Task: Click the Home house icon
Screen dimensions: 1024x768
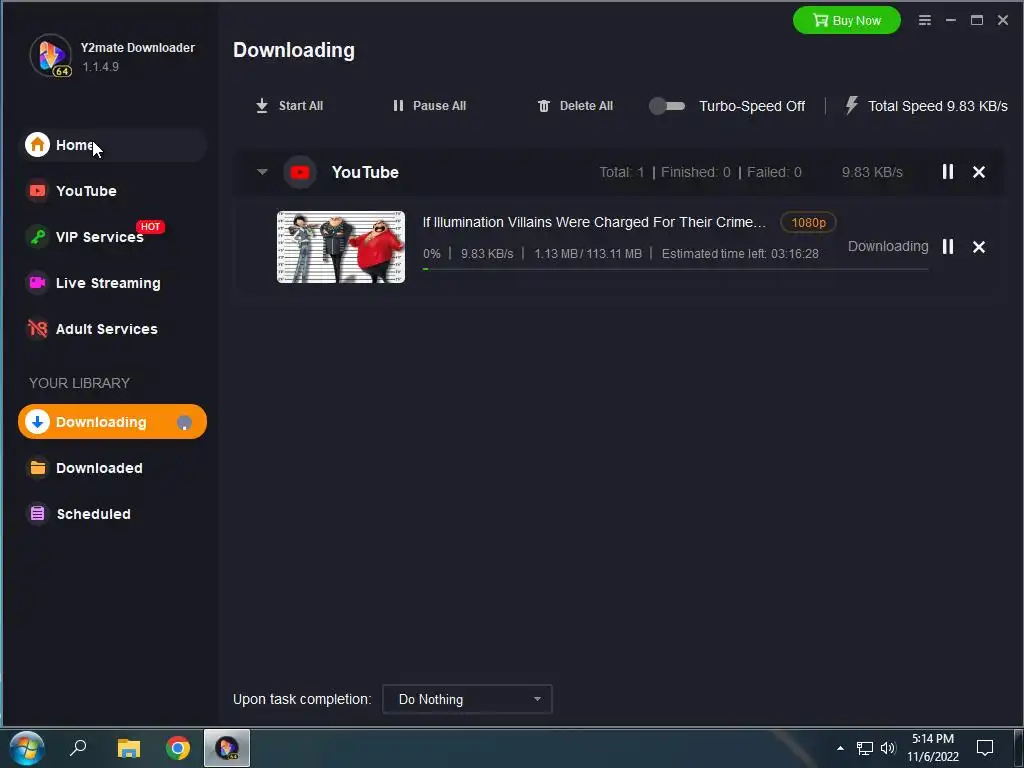Action: 37,145
